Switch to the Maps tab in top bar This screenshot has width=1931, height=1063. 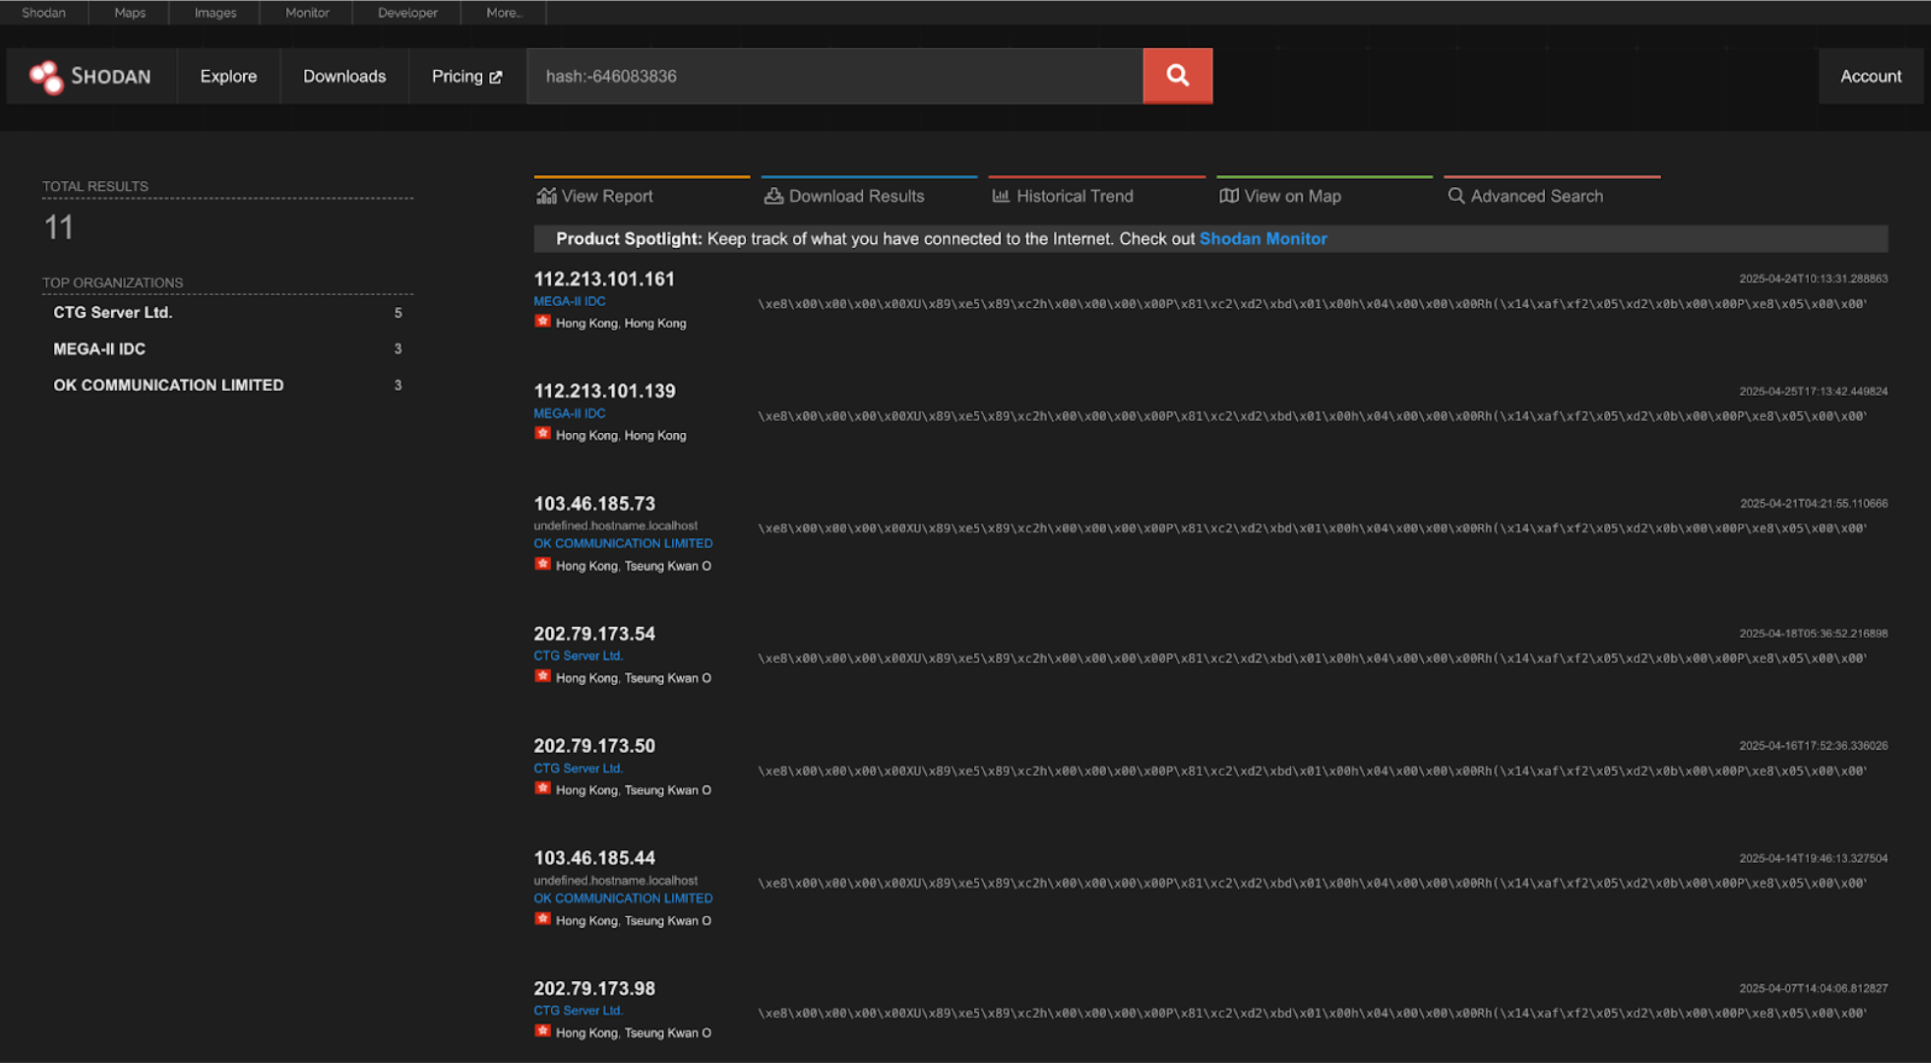point(129,13)
